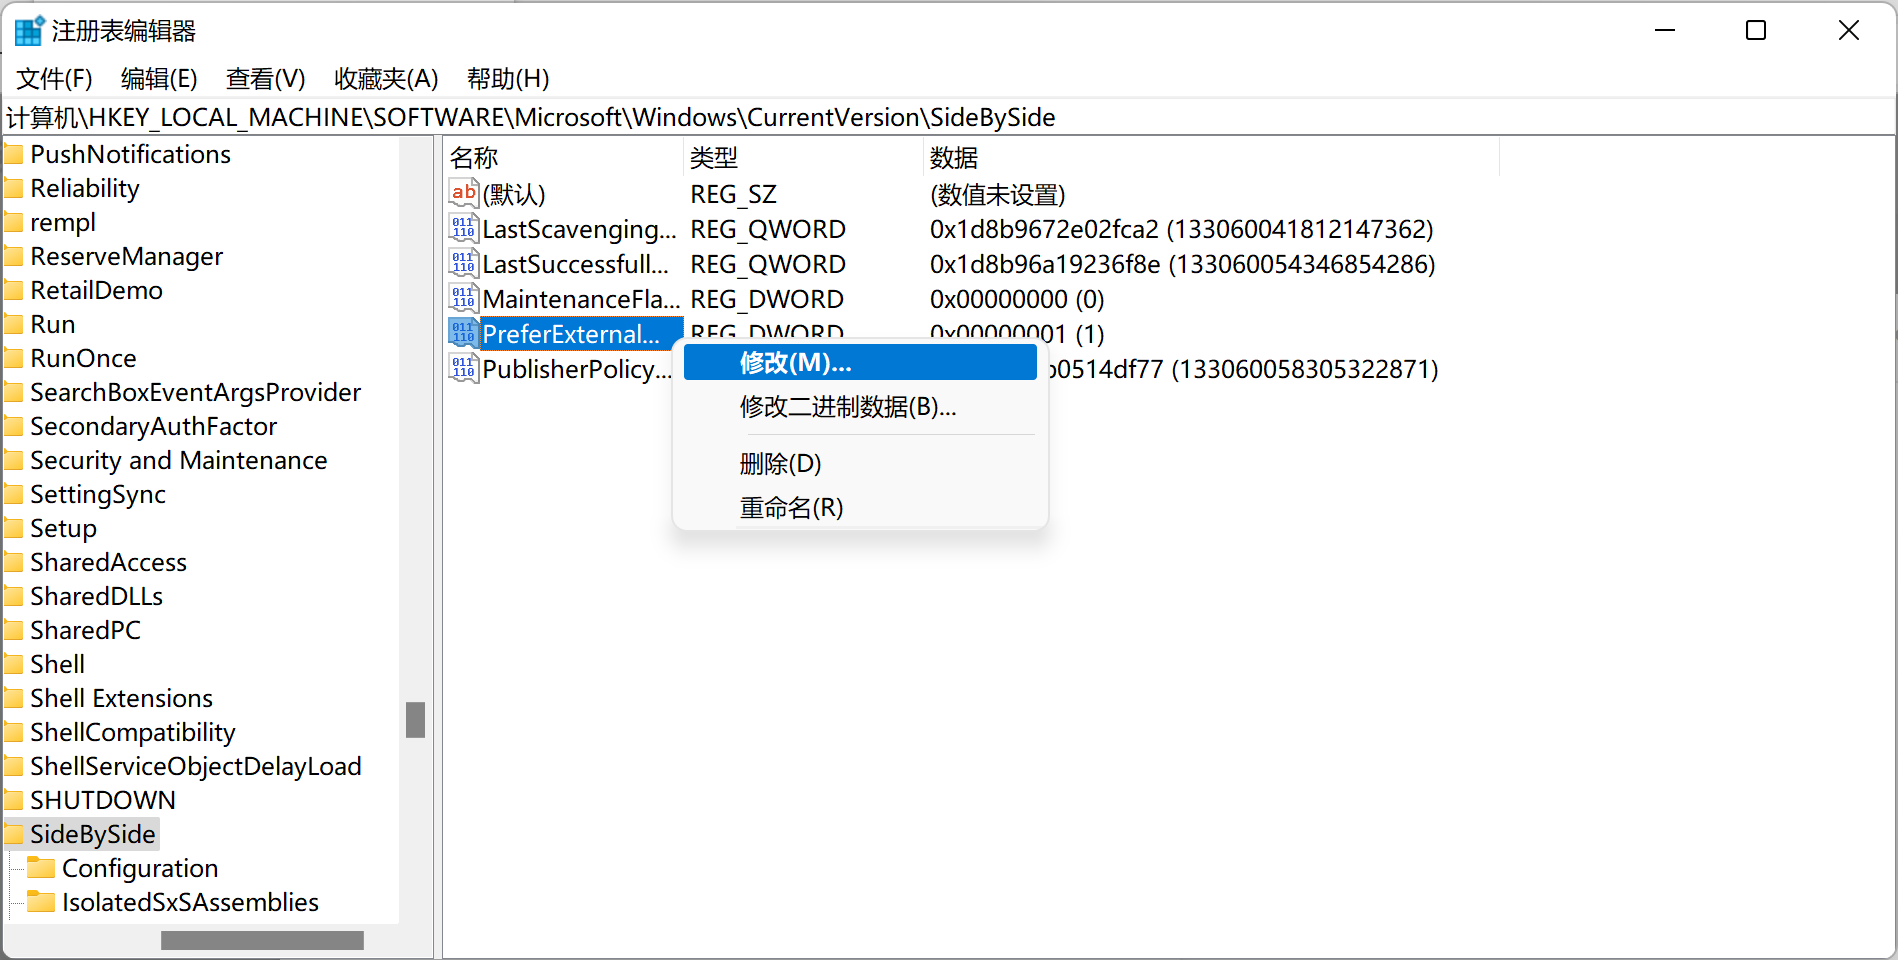Click the Configuration subfolder icon
The width and height of the screenshot is (1898, 960).
point(41,867)
